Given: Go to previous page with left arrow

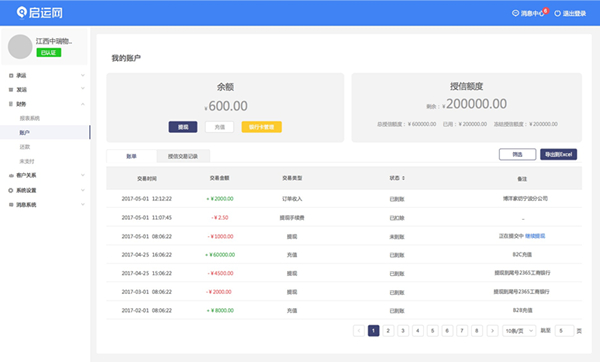Looking at the screenshot, I should pyautogui.click(x=359, y=331).
